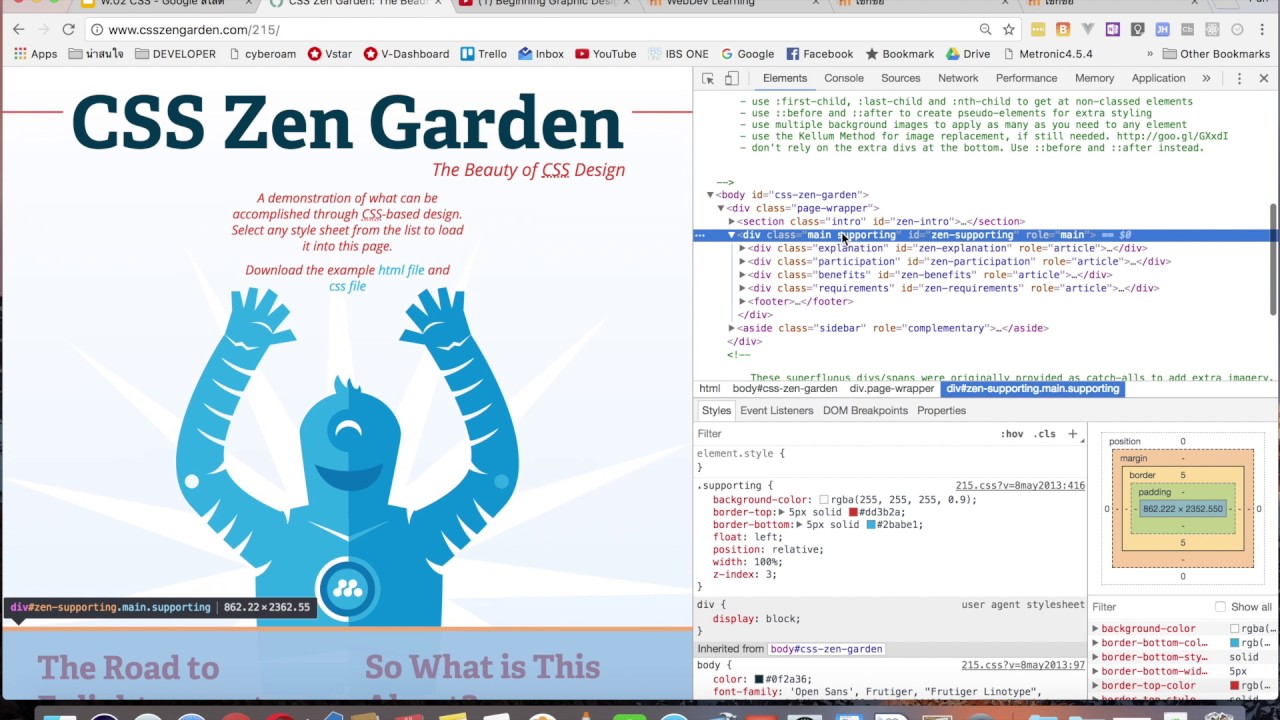
Task: Open the Application tab in DevTools
Action: [x=1158, y=78]
